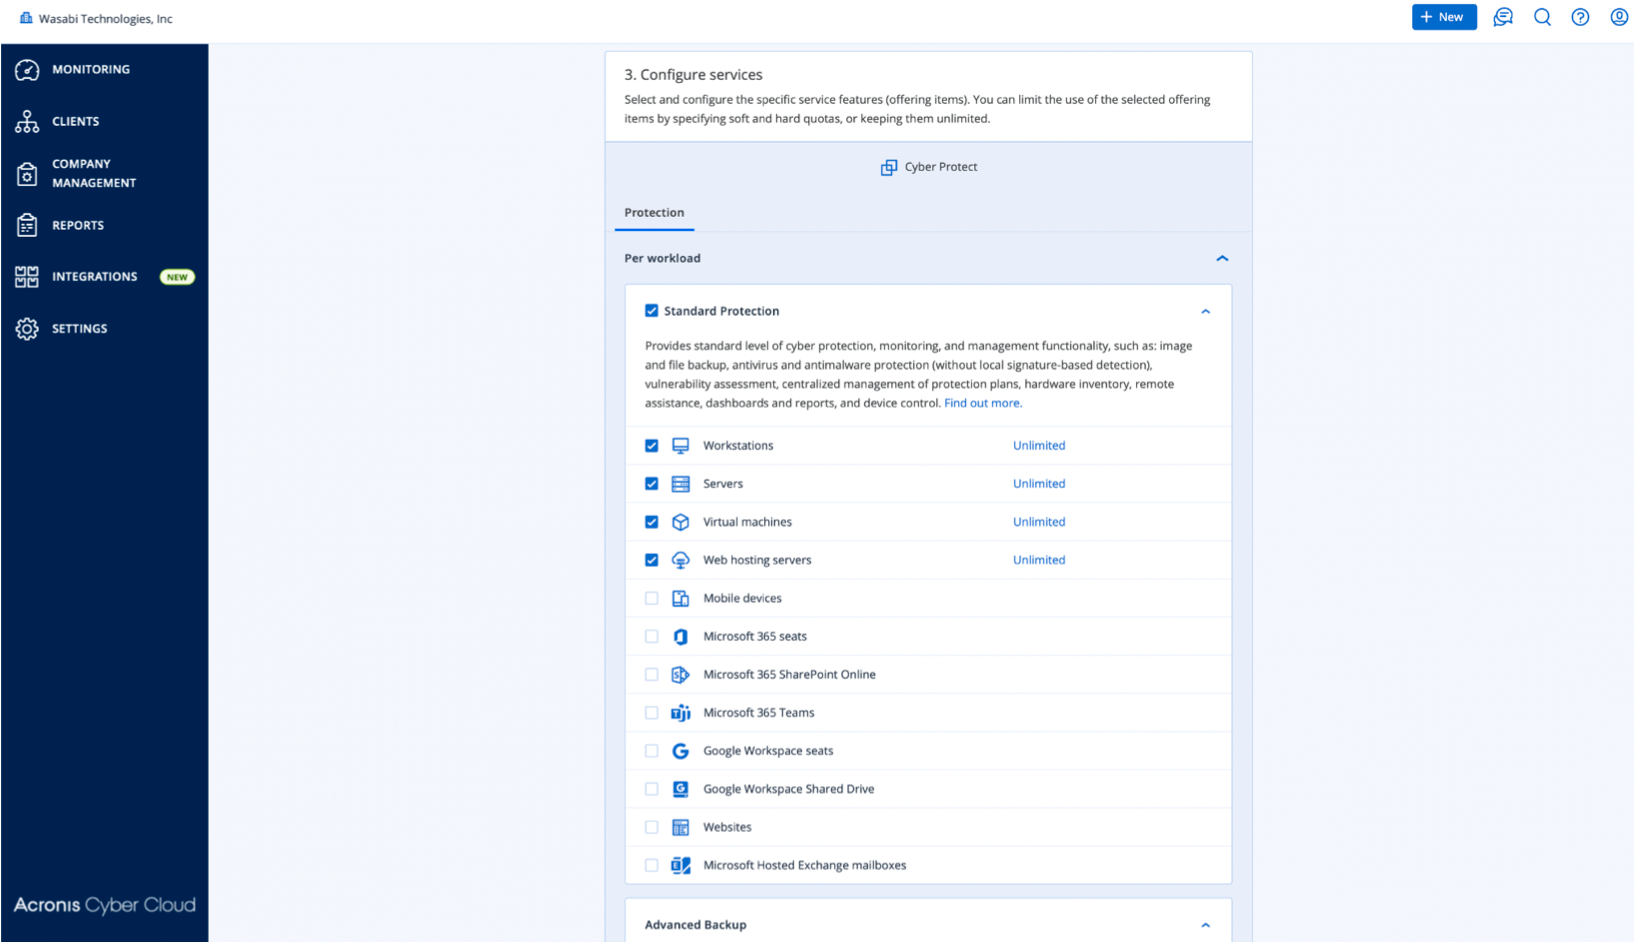This screenshot has width=1634, height=942.
Task: Enable the Mobile devices checkbox
Action: coord(652,598)
